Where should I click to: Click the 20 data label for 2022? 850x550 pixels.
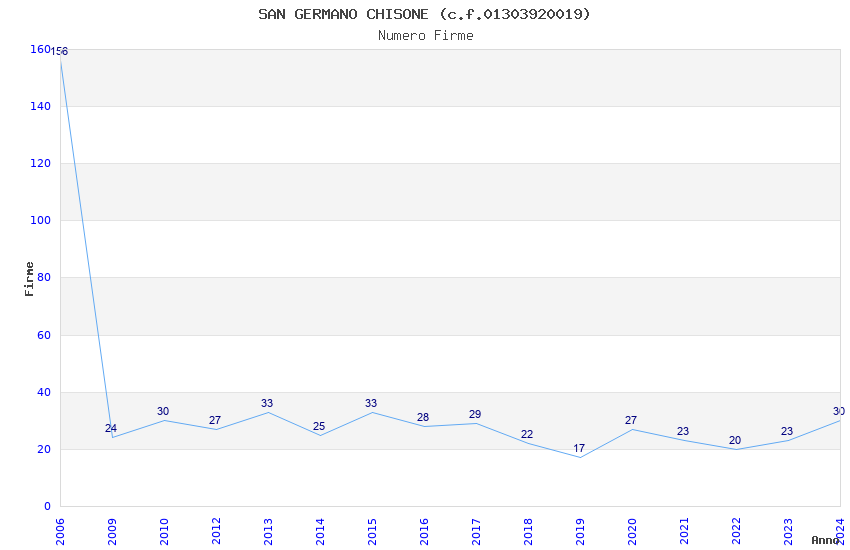[x=735, y=440]
